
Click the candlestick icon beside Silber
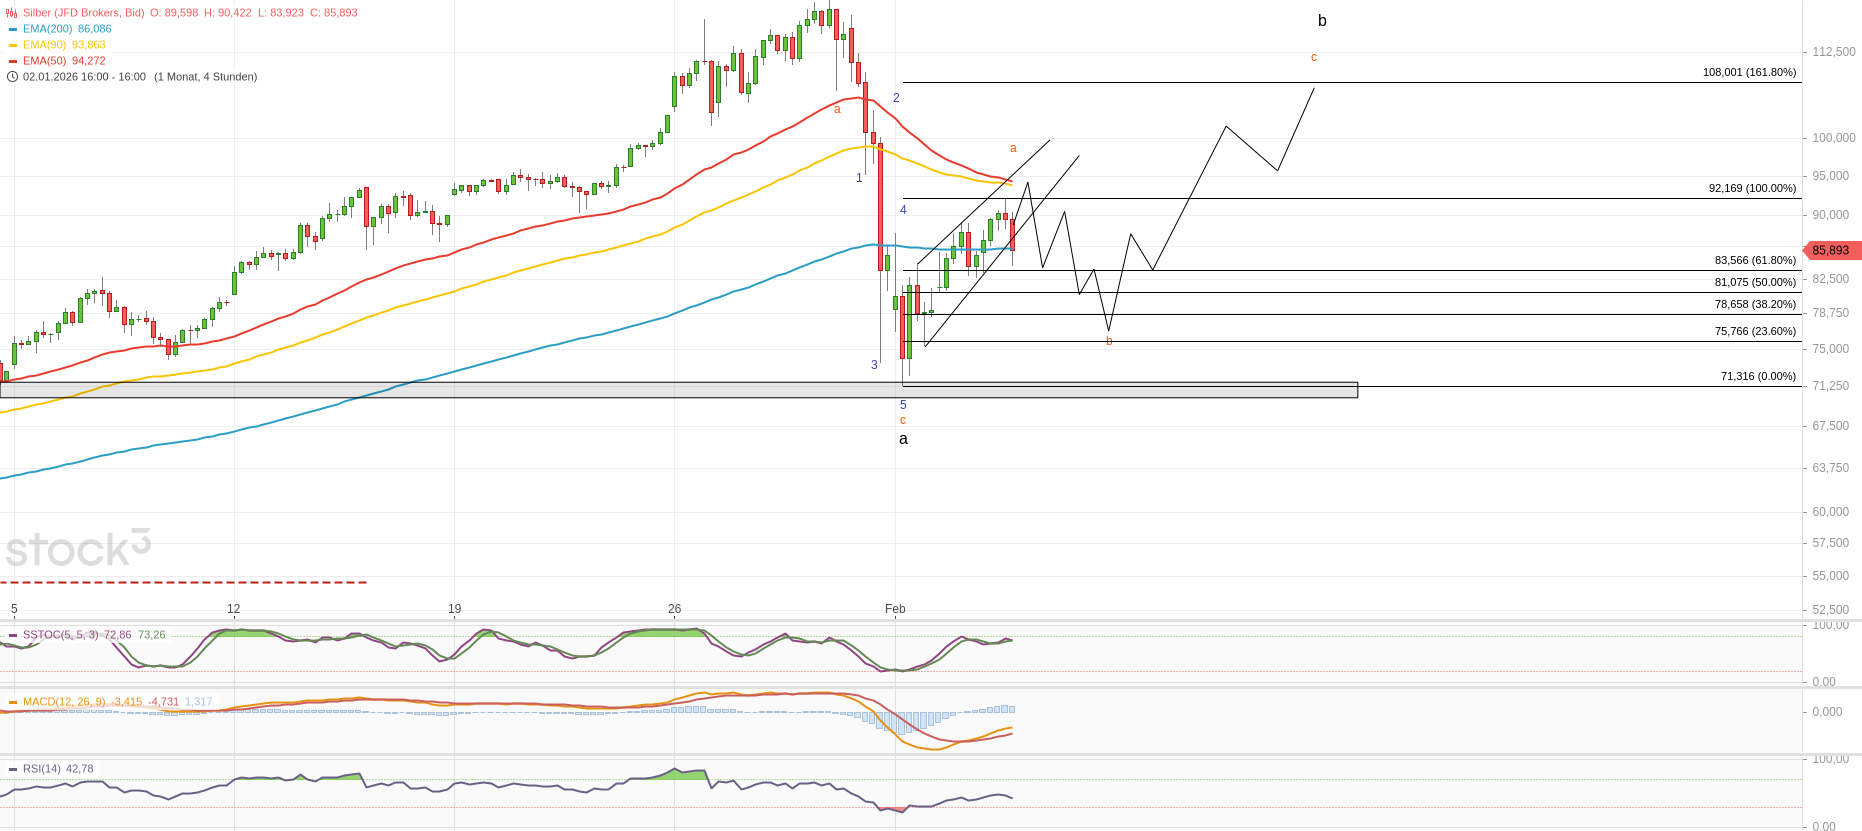[12, 13]
